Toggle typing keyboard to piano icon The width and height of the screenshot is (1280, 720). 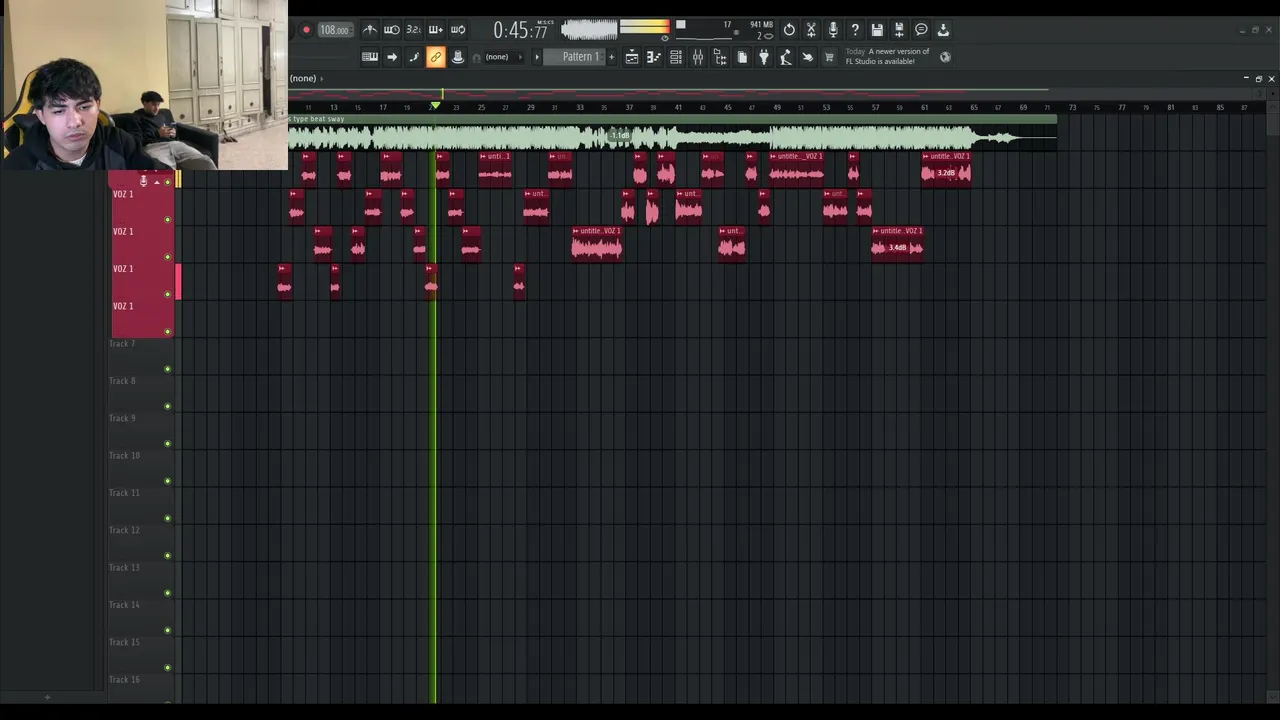point(370,57)
